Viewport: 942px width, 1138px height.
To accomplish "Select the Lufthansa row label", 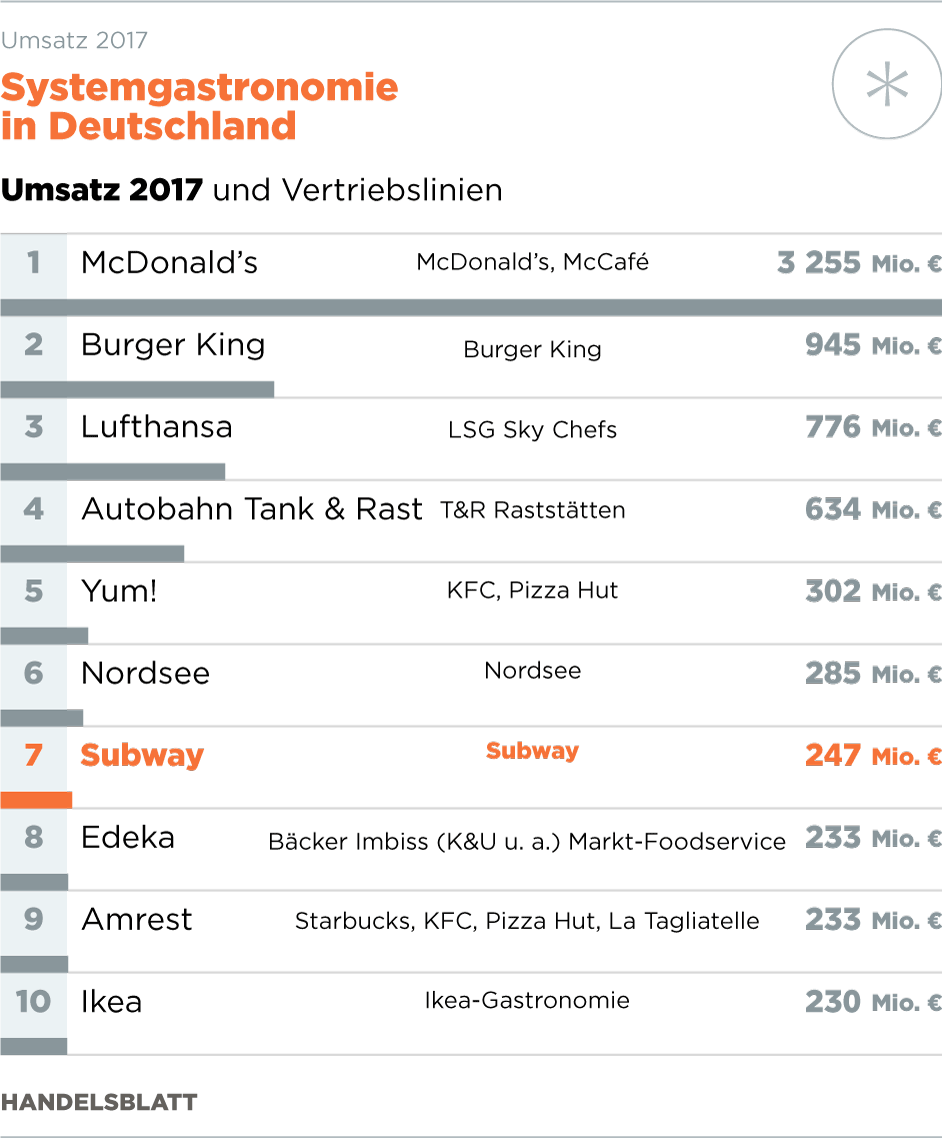I will point(156,427).
